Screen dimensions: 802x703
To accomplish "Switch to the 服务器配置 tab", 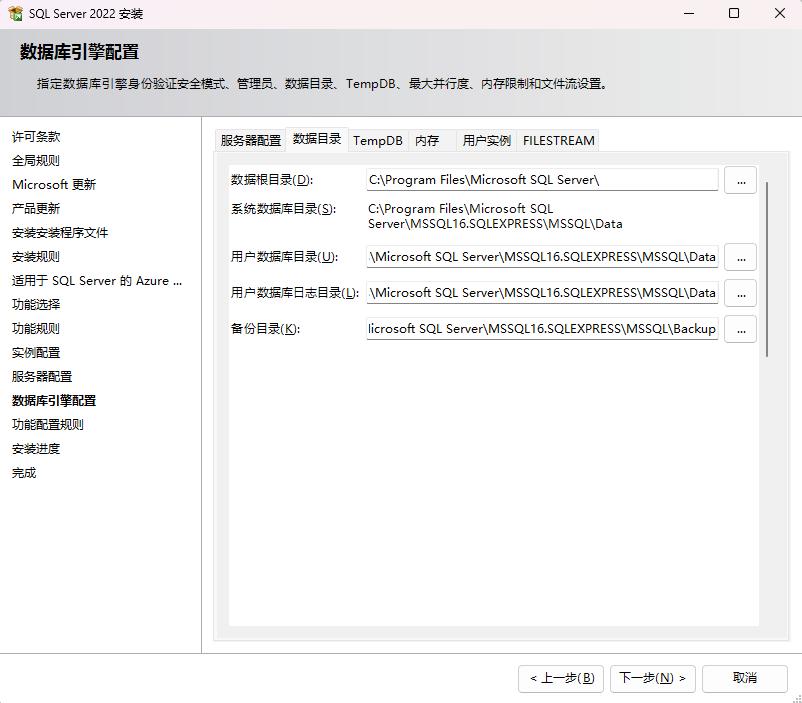I will [251, 141].
